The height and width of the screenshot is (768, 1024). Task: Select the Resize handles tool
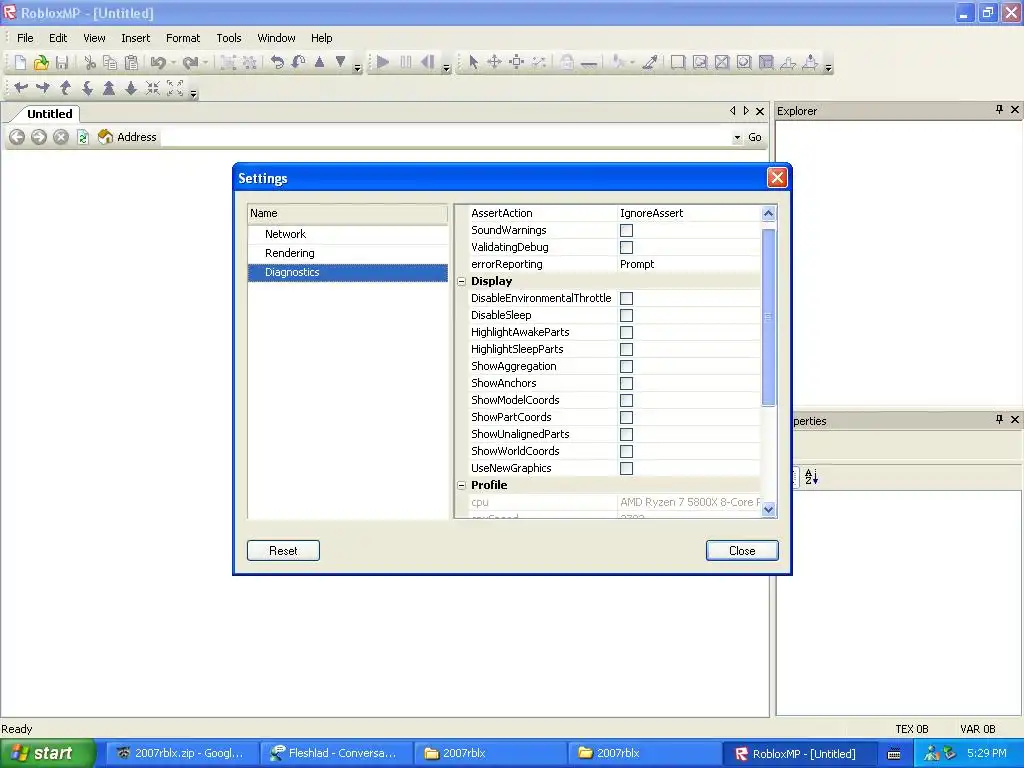[x=517, y=62]
